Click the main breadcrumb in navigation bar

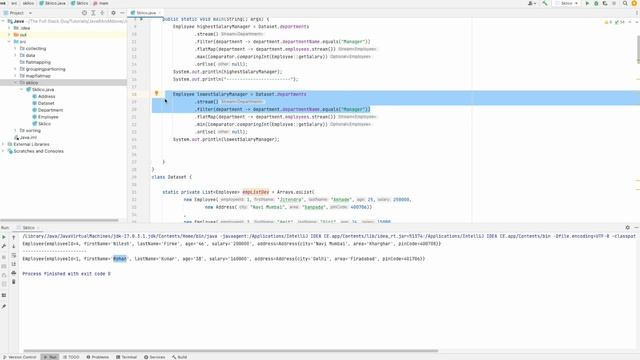point(101,3)
